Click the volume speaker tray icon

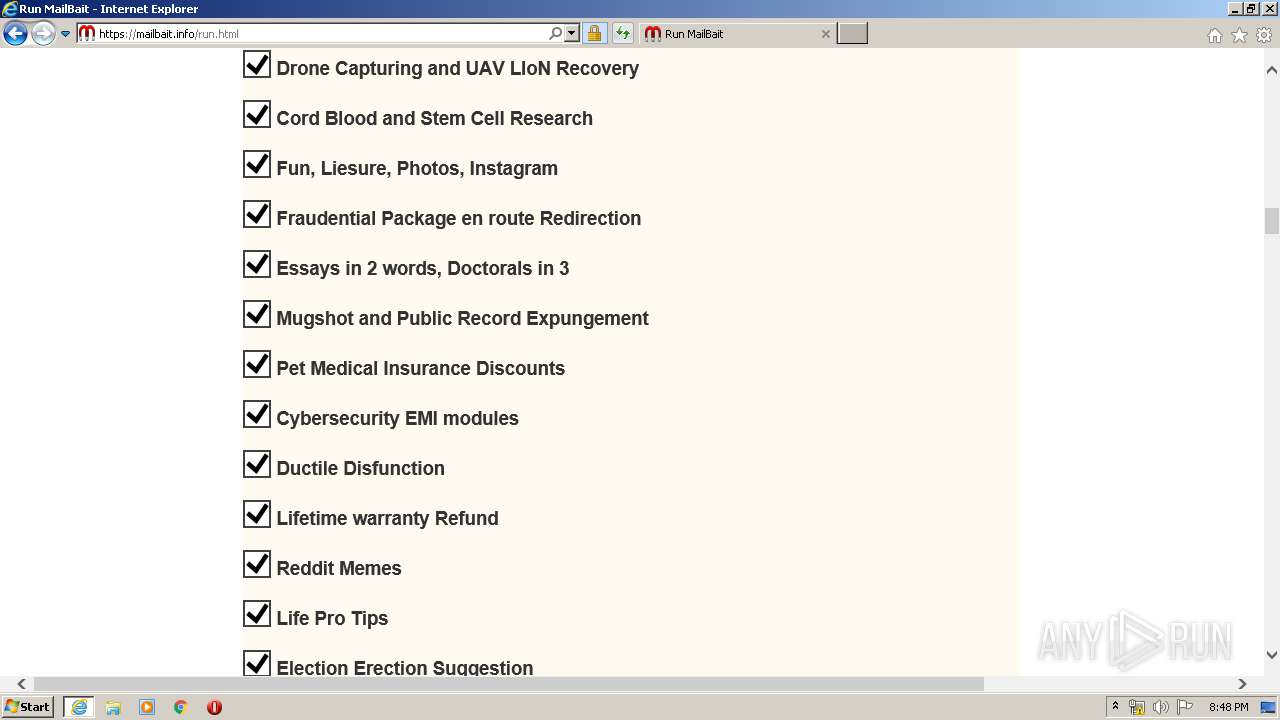[x=1161, y=707]
